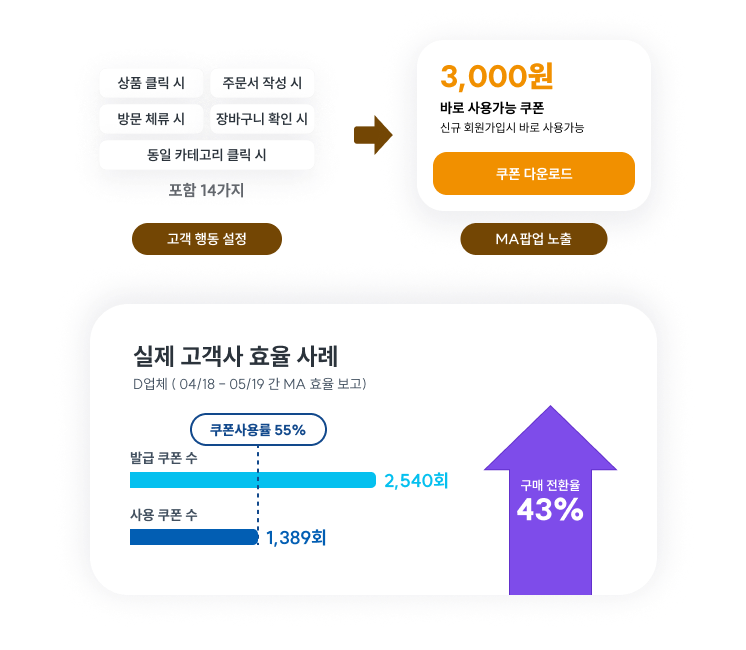Click the 쿠폰 다운로드 orange button

[533, 174]
